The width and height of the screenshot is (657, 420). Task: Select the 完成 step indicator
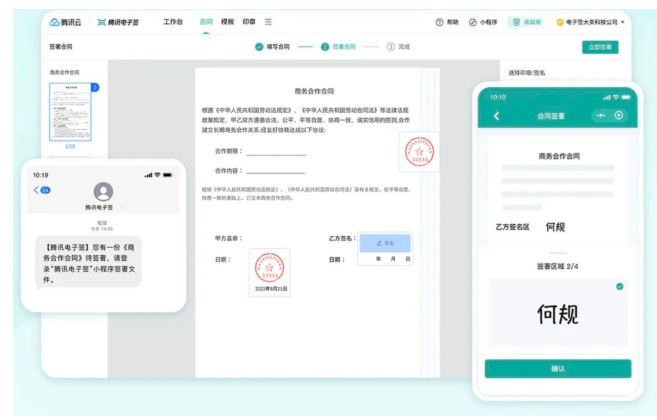coord(398,47)
